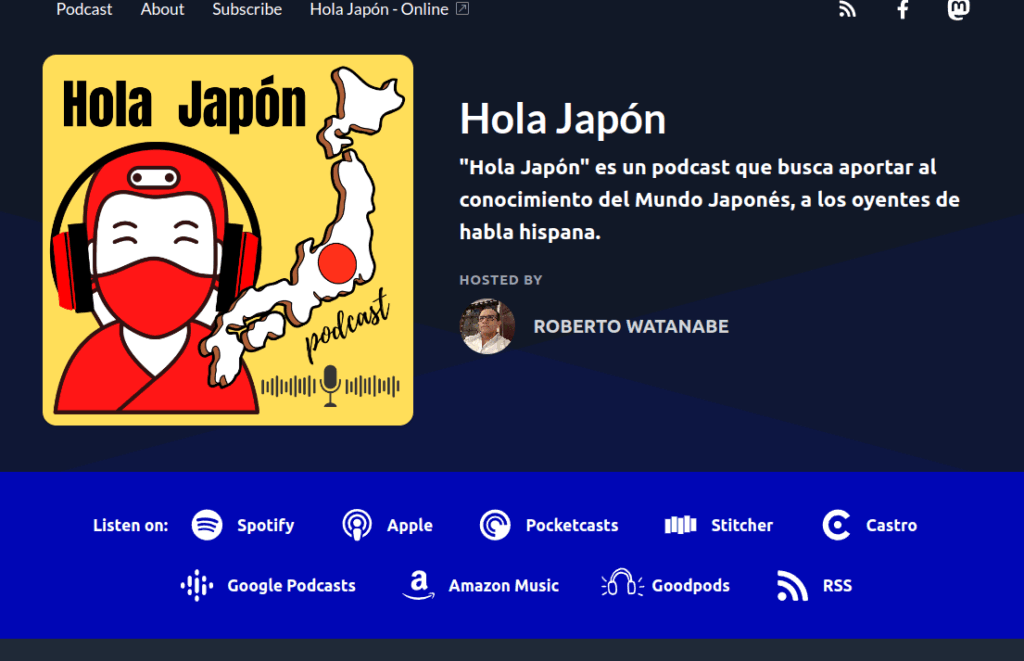Open the Mastodon icon in header

958,10
